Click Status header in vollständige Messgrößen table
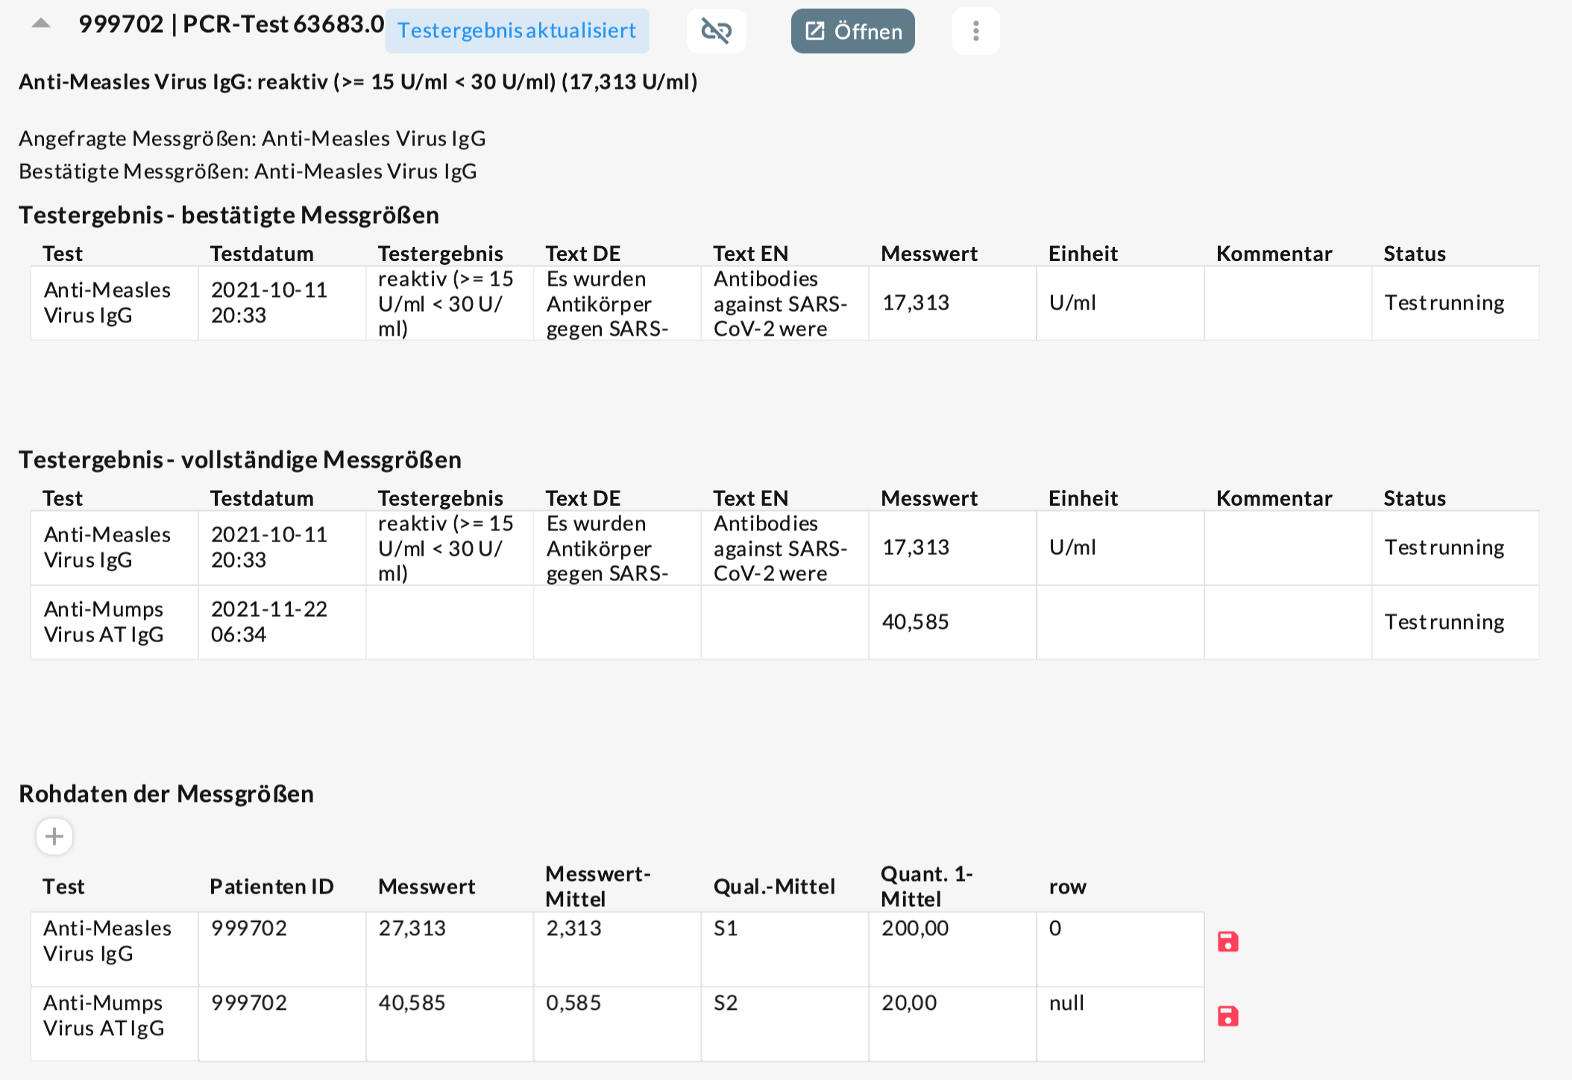 [x=1415, y=498]
